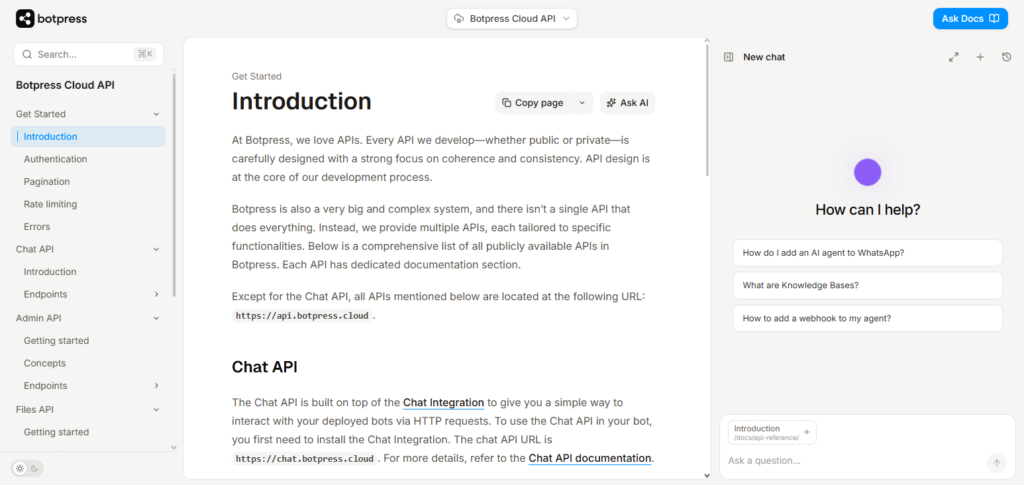This screenshot has height=485, width=1024.
Task: Collapse the Admin API section
Action: pyautogui.click(x=156, y=319)
